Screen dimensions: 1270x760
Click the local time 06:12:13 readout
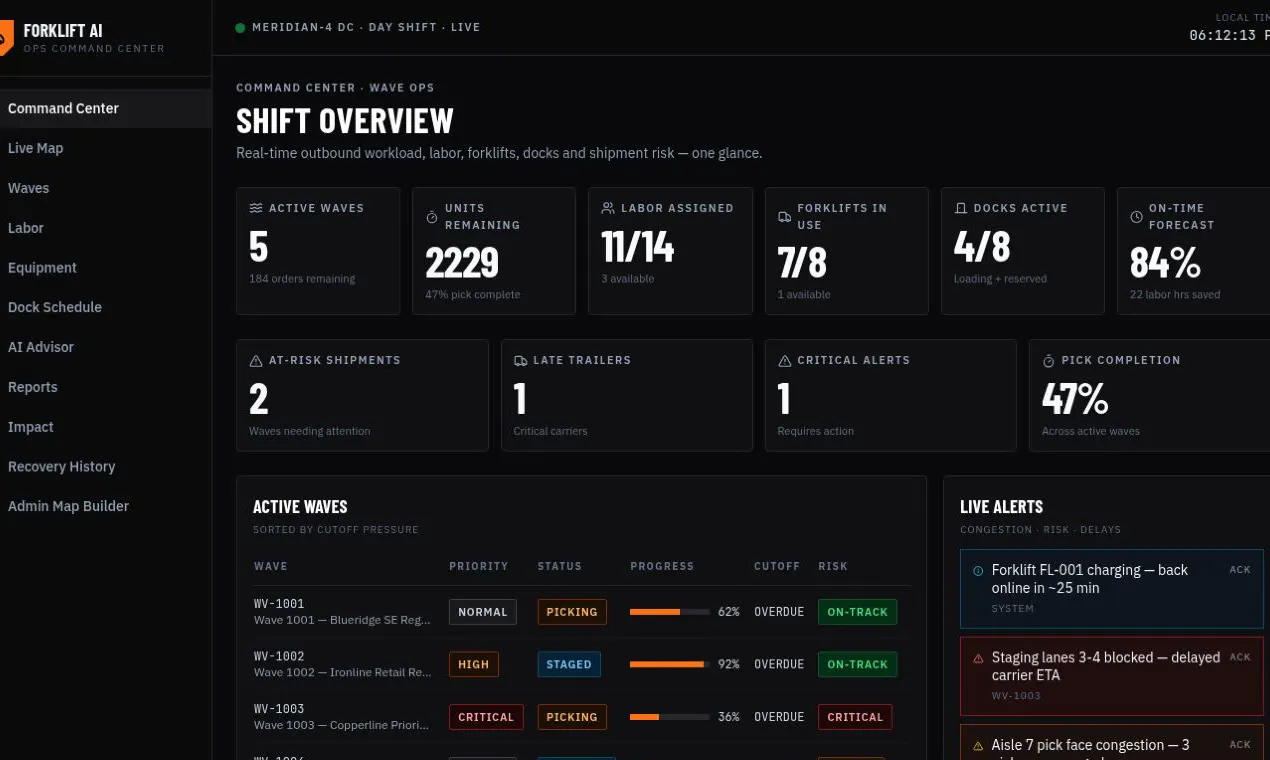coord(1229,35)
